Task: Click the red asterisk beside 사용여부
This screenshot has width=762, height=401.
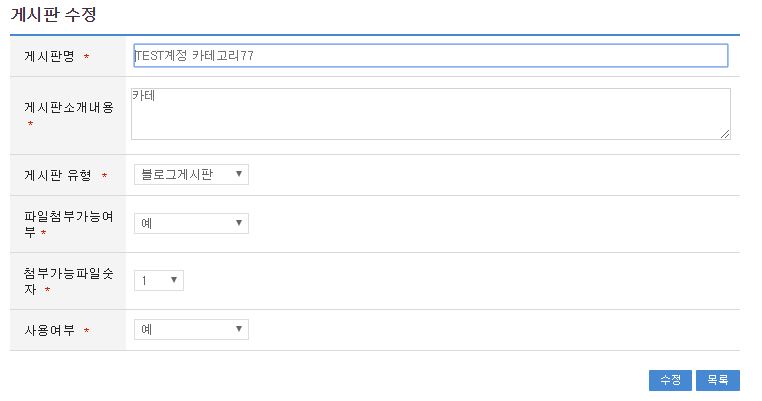Action: (87, 331)
